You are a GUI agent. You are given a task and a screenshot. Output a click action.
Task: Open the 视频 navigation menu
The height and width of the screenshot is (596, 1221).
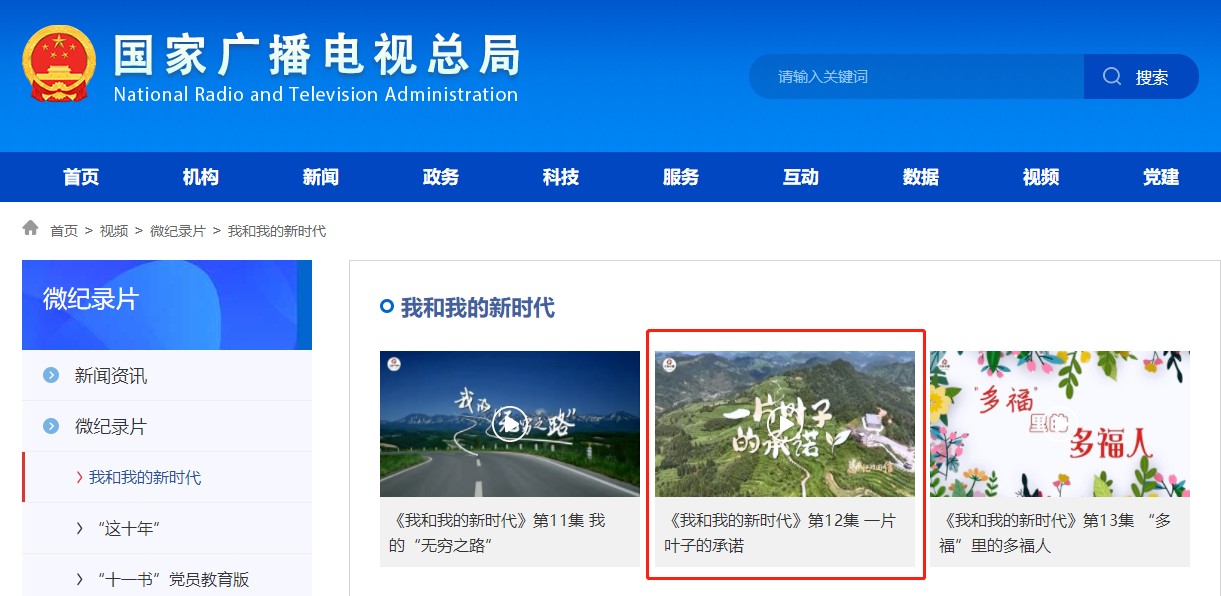1039,177
